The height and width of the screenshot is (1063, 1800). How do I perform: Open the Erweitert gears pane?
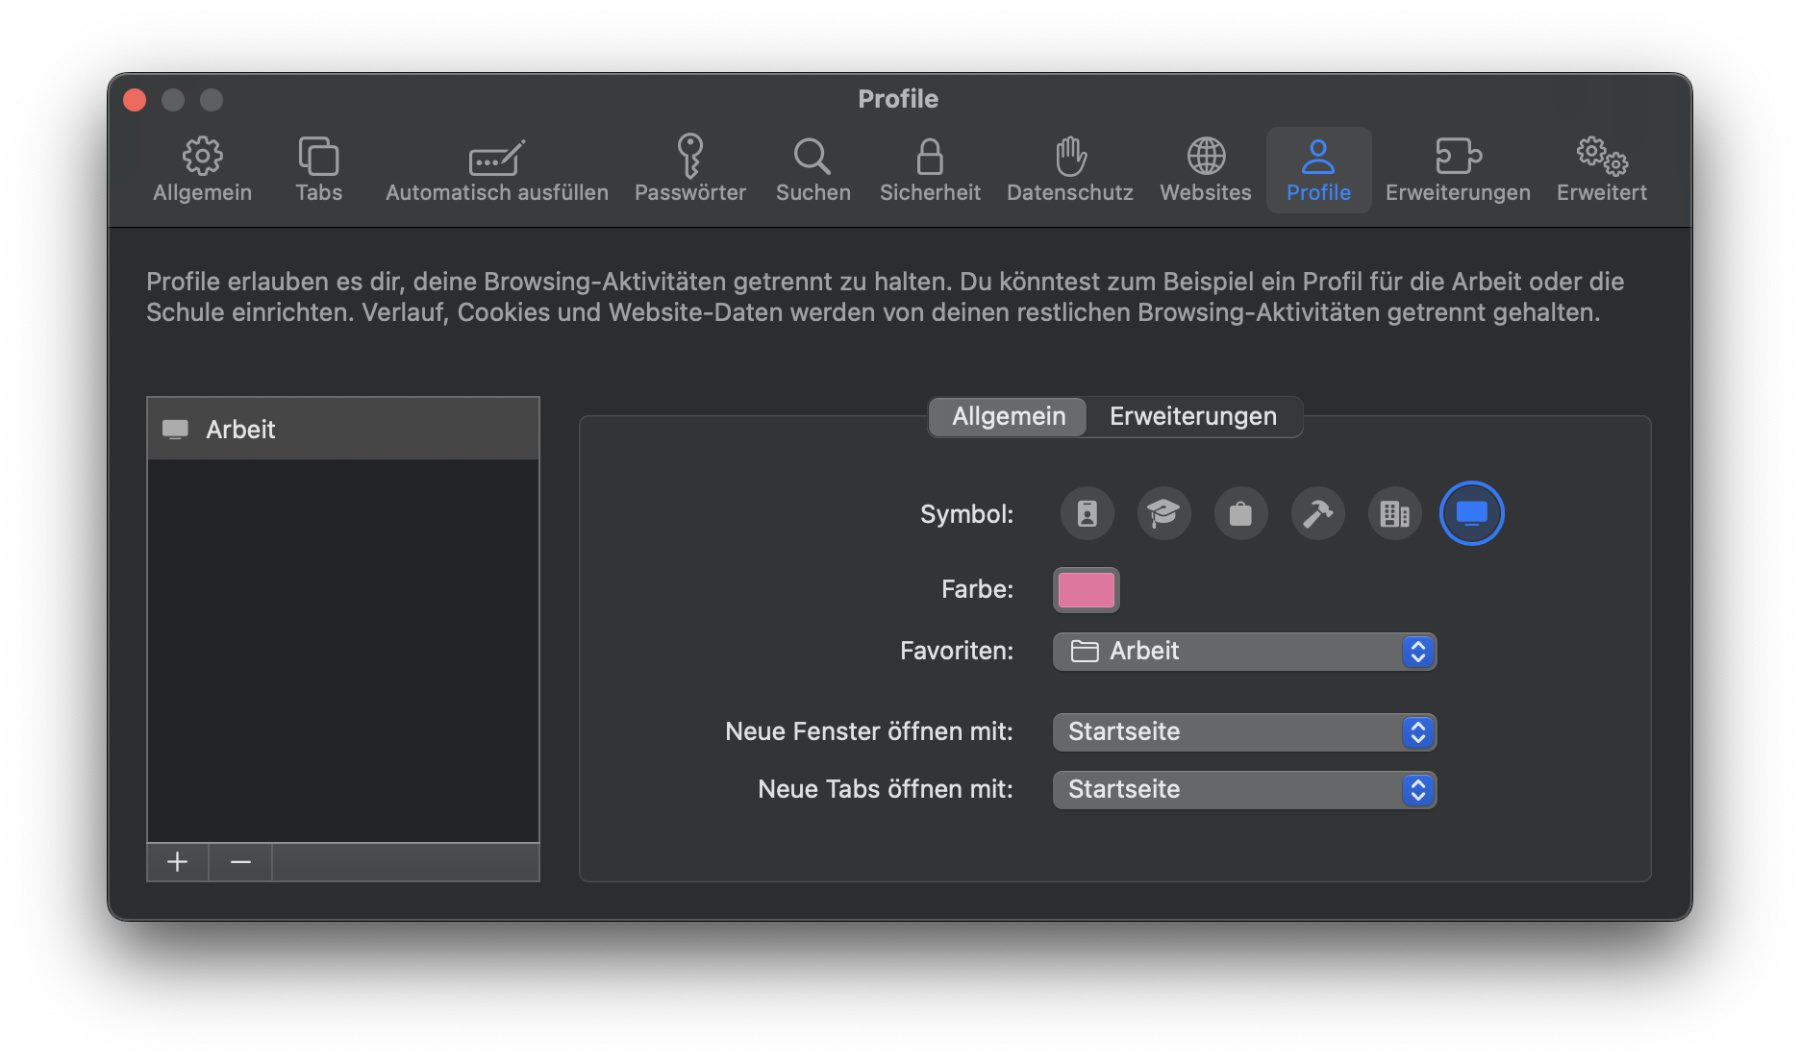1601,170
